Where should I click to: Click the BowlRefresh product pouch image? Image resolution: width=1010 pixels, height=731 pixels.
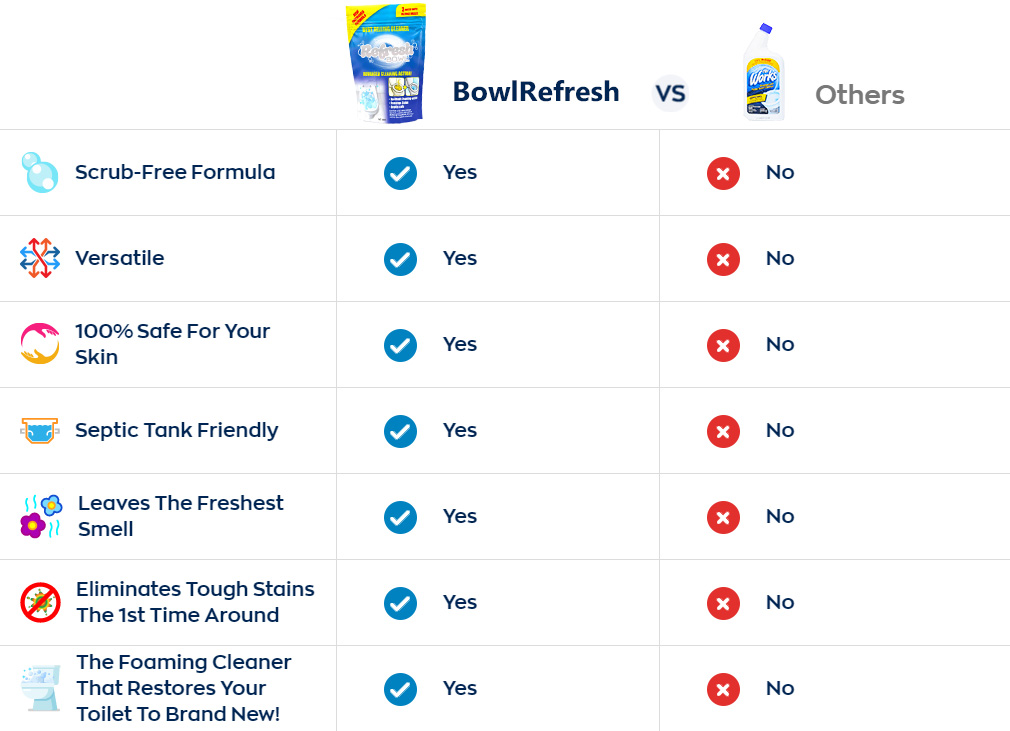click(x=386, y=63)
